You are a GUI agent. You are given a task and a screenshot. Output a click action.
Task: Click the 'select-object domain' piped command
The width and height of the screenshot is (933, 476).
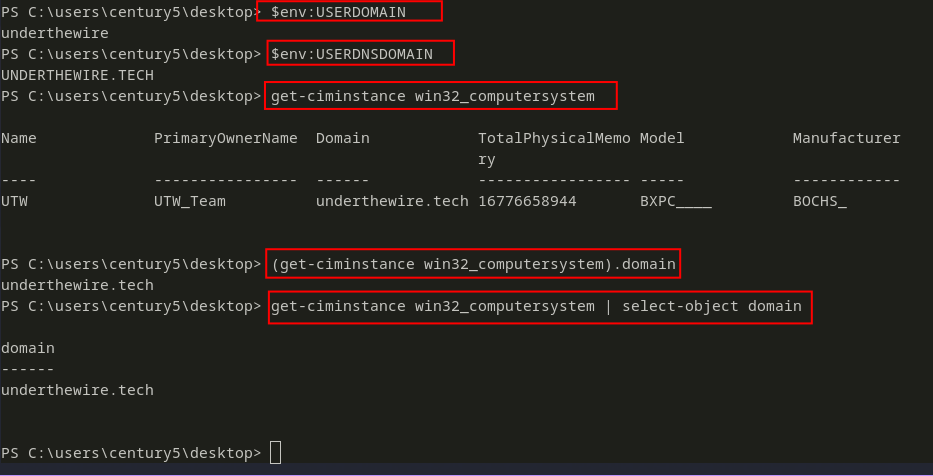712,306
